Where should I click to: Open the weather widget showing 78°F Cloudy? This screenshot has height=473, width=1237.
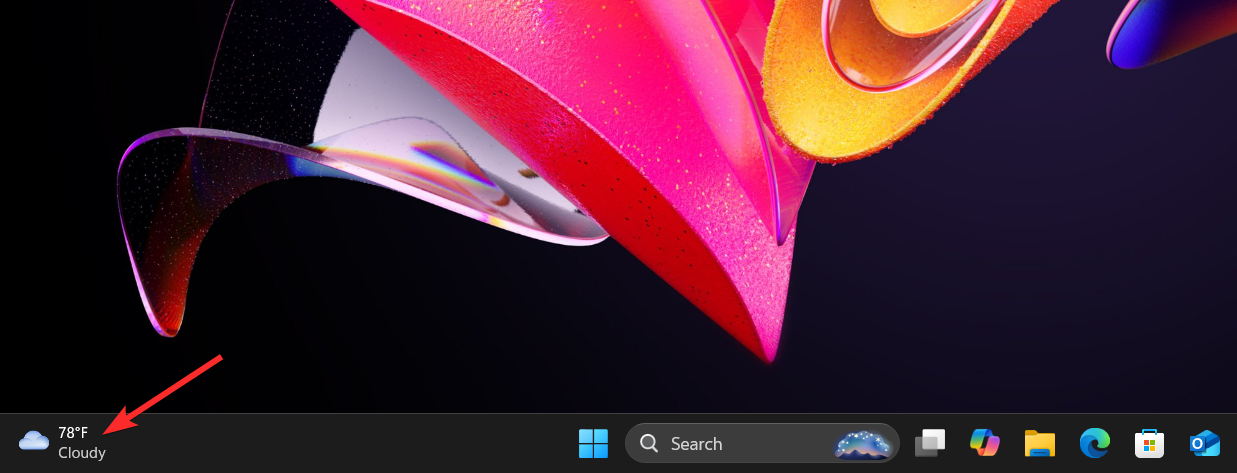point(62,443)
